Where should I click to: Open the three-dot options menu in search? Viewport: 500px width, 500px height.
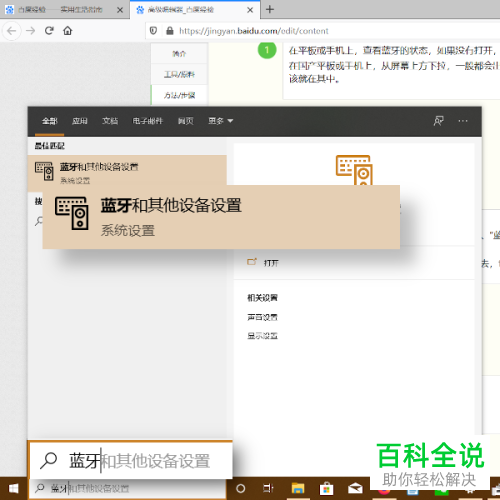coord(463,121)
